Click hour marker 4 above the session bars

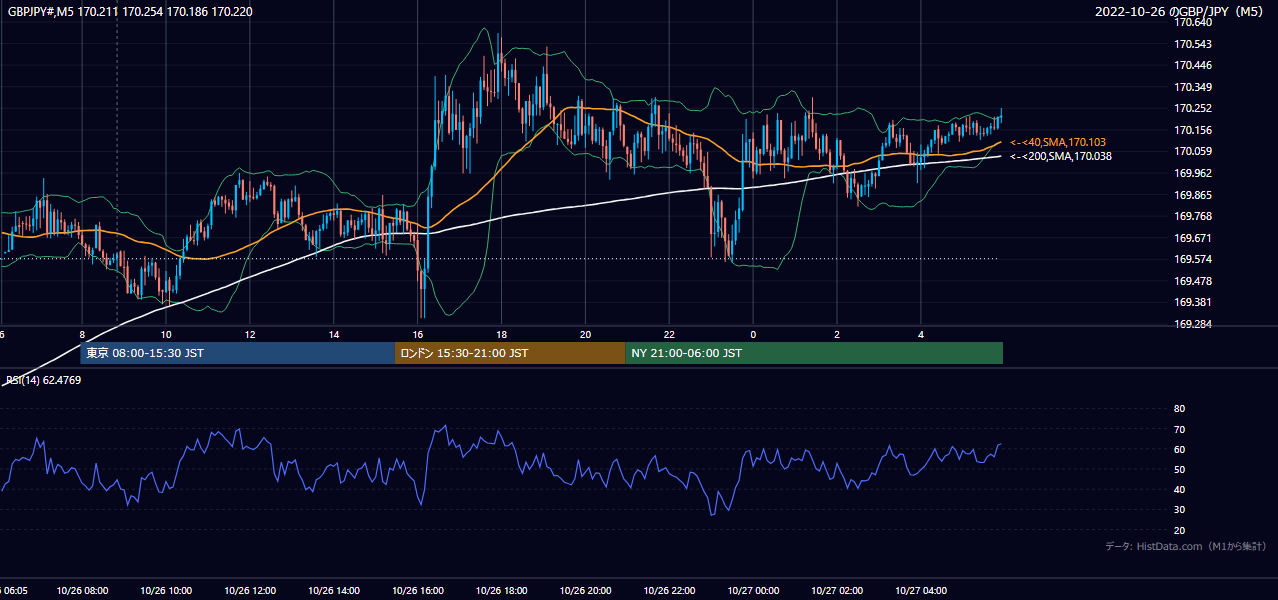pyautogui.click(x=920, y=334)
